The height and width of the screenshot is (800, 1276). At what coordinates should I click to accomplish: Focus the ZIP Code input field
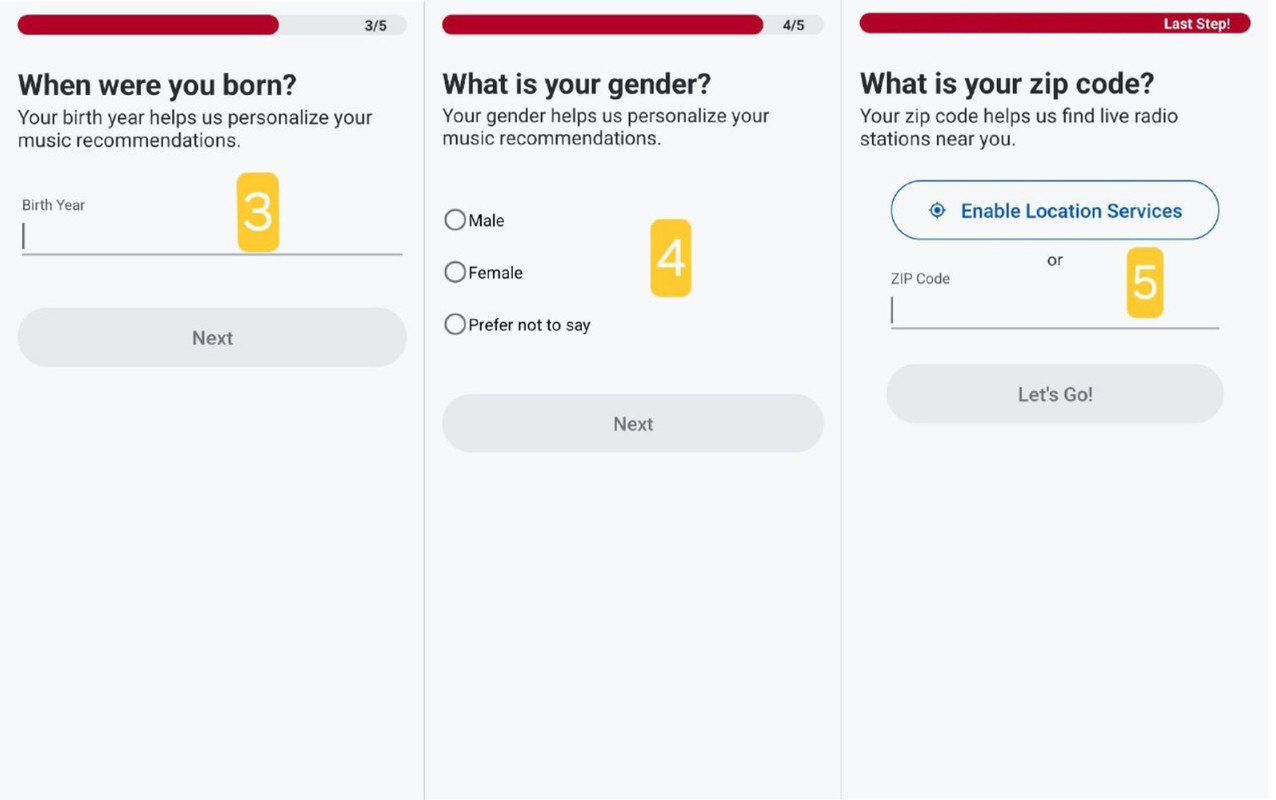1055,311
